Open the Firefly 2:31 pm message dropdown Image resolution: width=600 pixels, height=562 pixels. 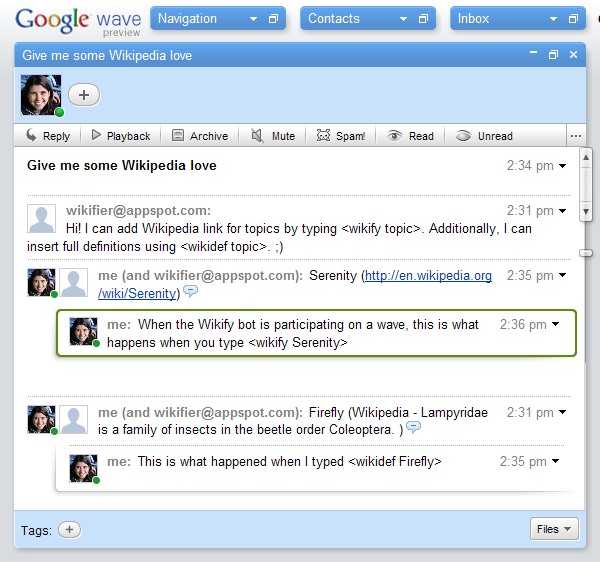tap(562, 412)
